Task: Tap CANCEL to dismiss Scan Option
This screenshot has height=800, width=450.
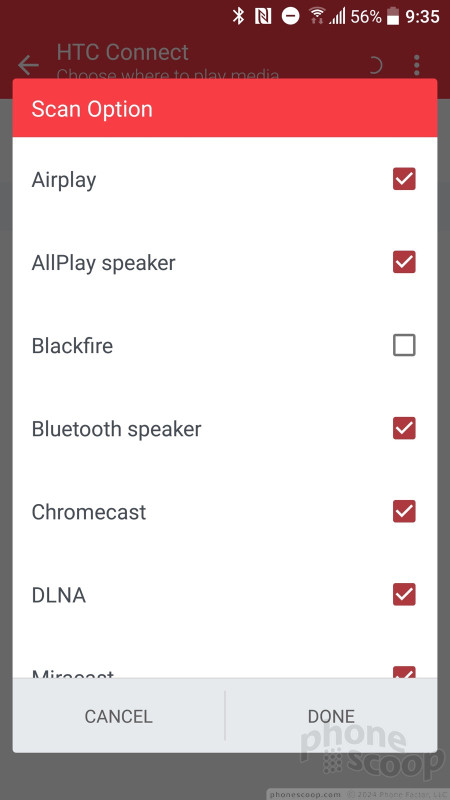Action: tap(118, 716)
